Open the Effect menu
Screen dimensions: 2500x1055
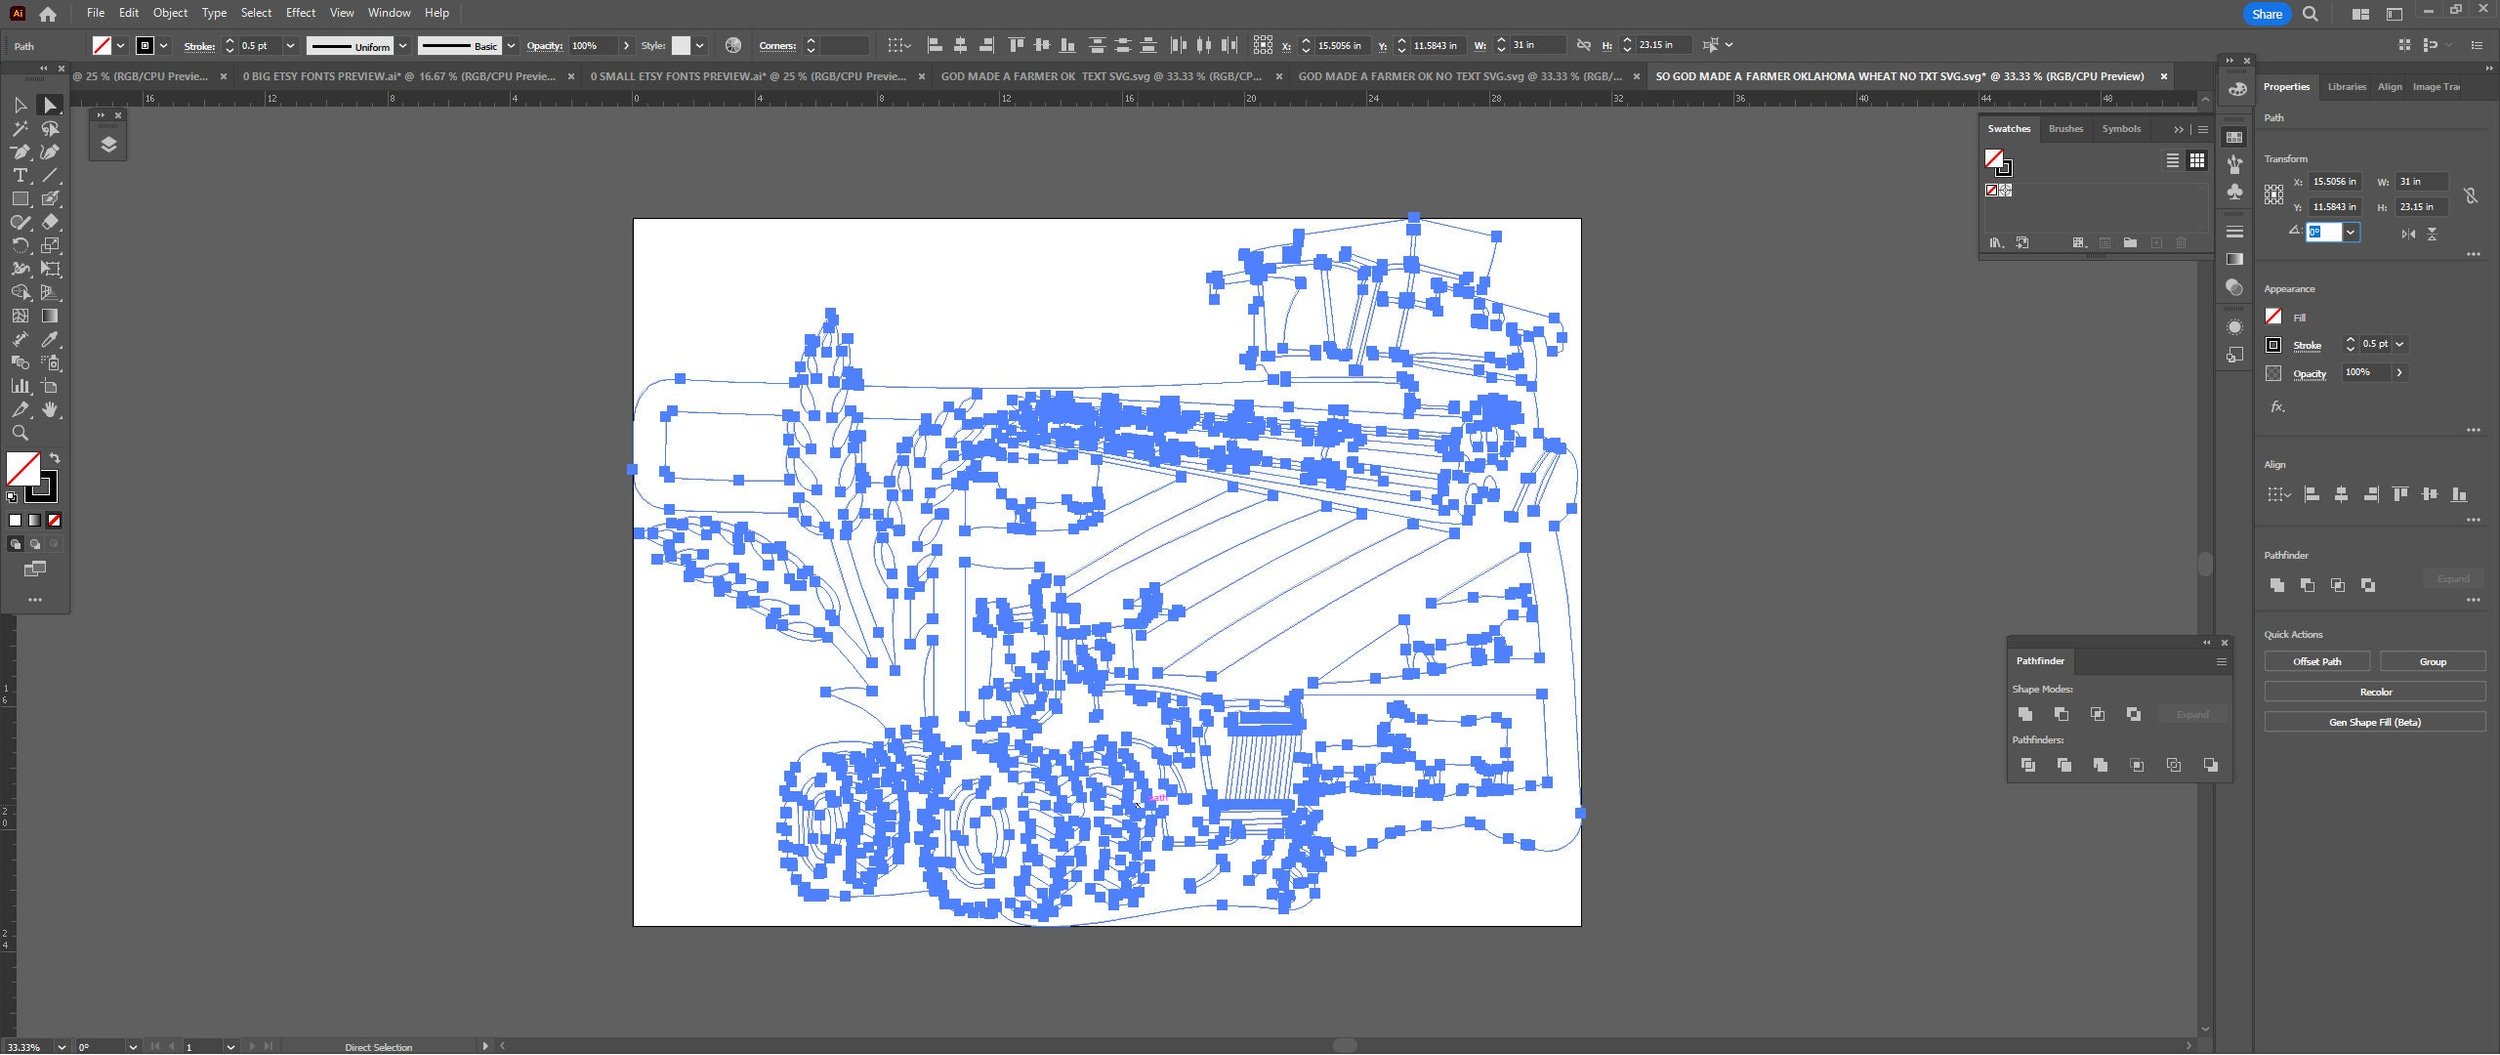[x=300, y=13]
